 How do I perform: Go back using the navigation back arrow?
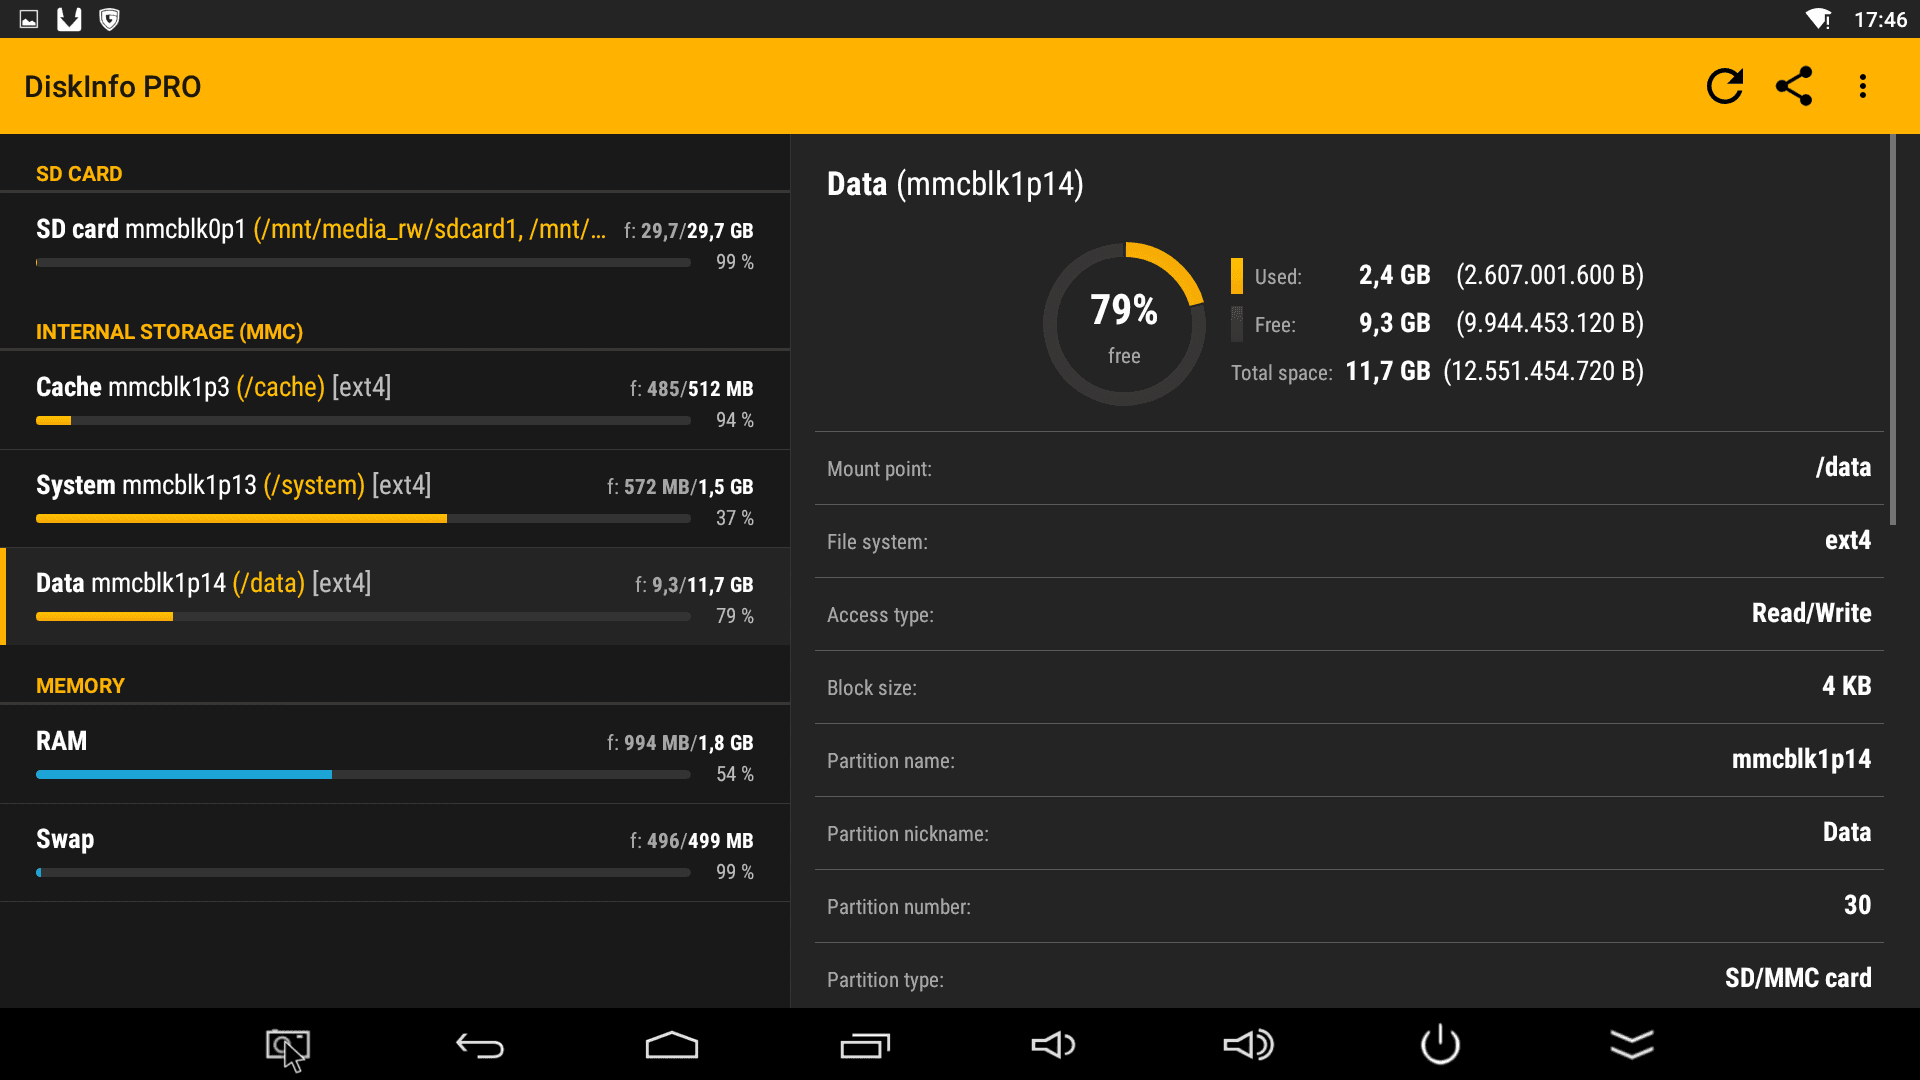(x=480, y=1046)
